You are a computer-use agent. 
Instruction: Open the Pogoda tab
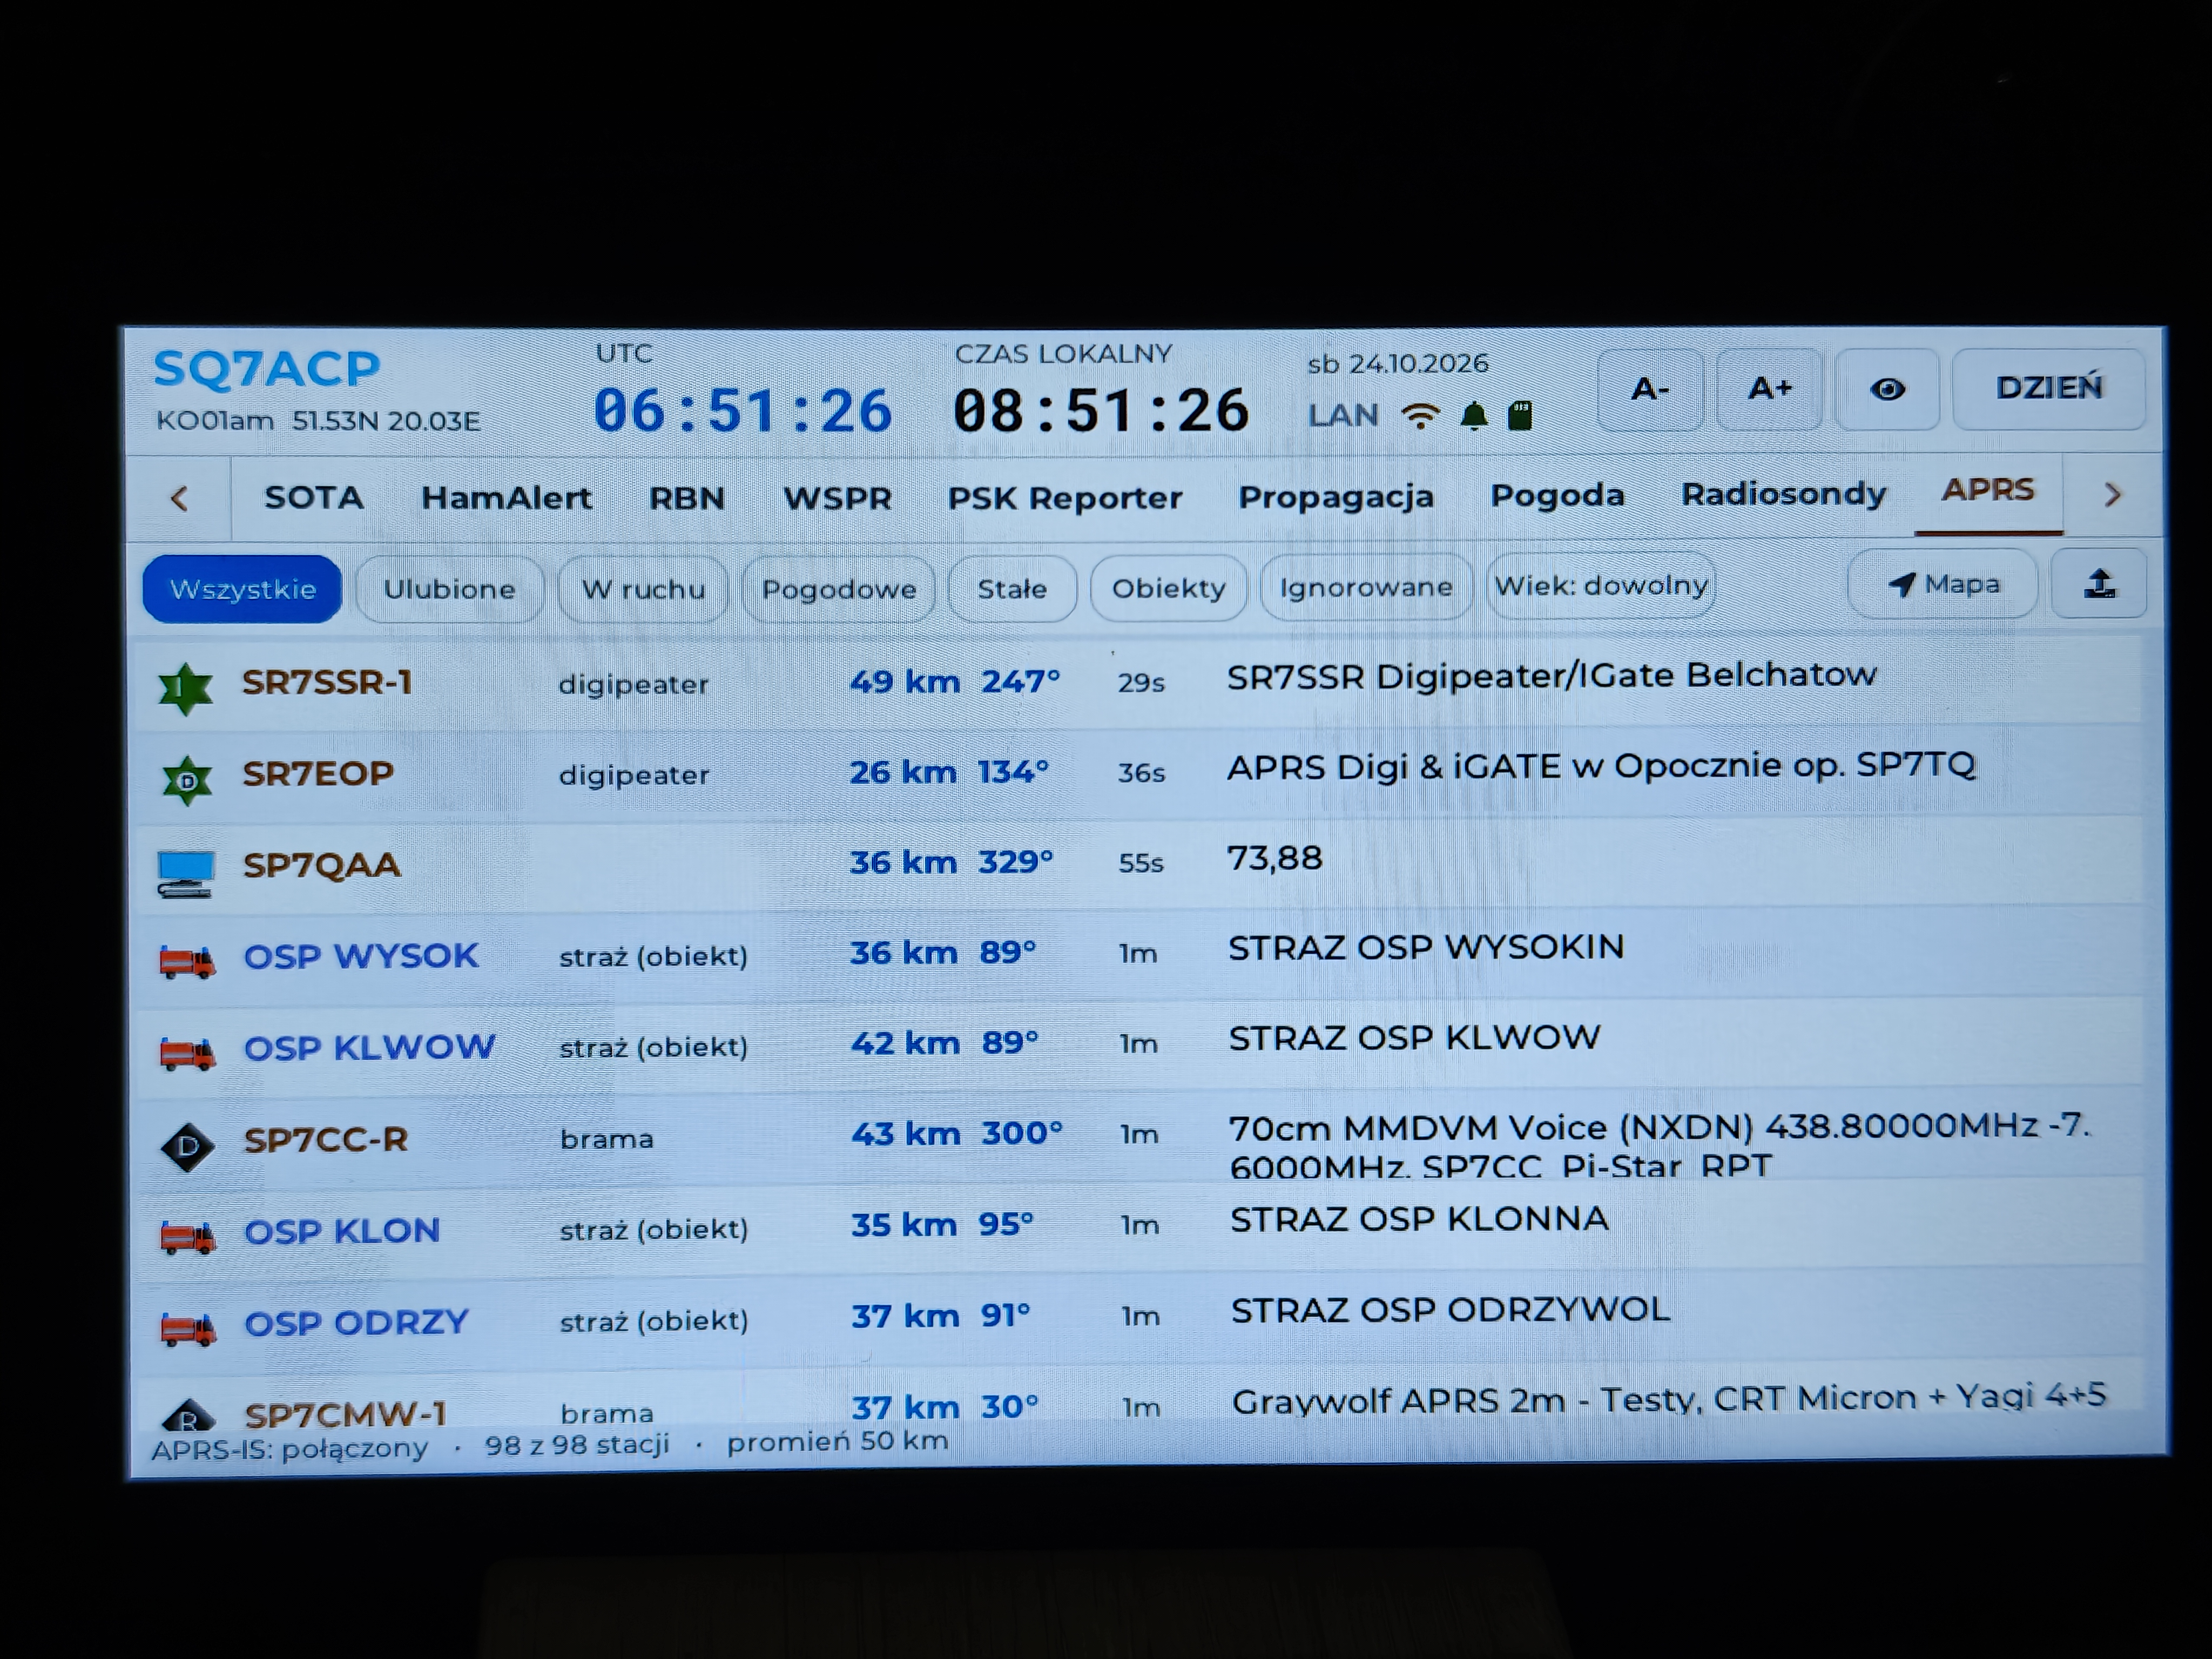[x=1557, y=495]
